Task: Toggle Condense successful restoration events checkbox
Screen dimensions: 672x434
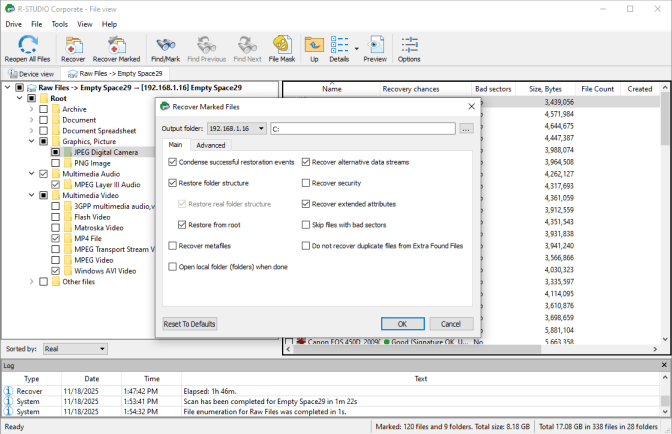Action: (173, 162)
